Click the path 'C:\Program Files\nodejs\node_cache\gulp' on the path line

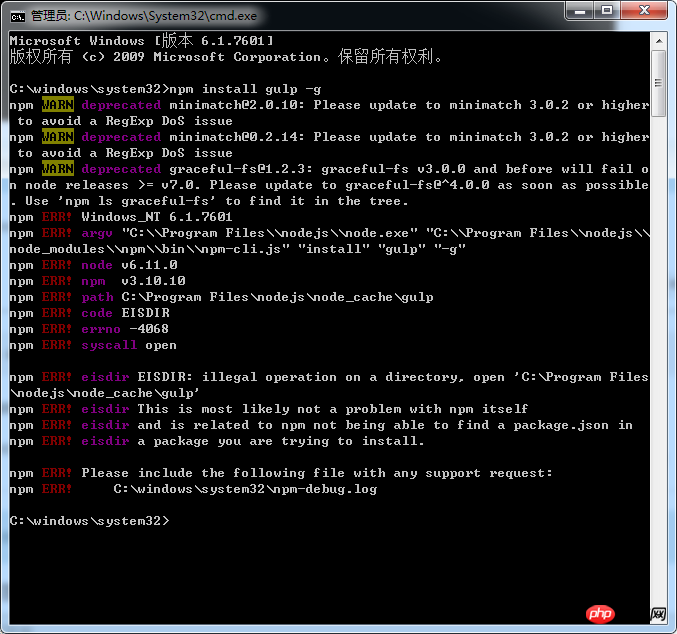tap(278, 297)
